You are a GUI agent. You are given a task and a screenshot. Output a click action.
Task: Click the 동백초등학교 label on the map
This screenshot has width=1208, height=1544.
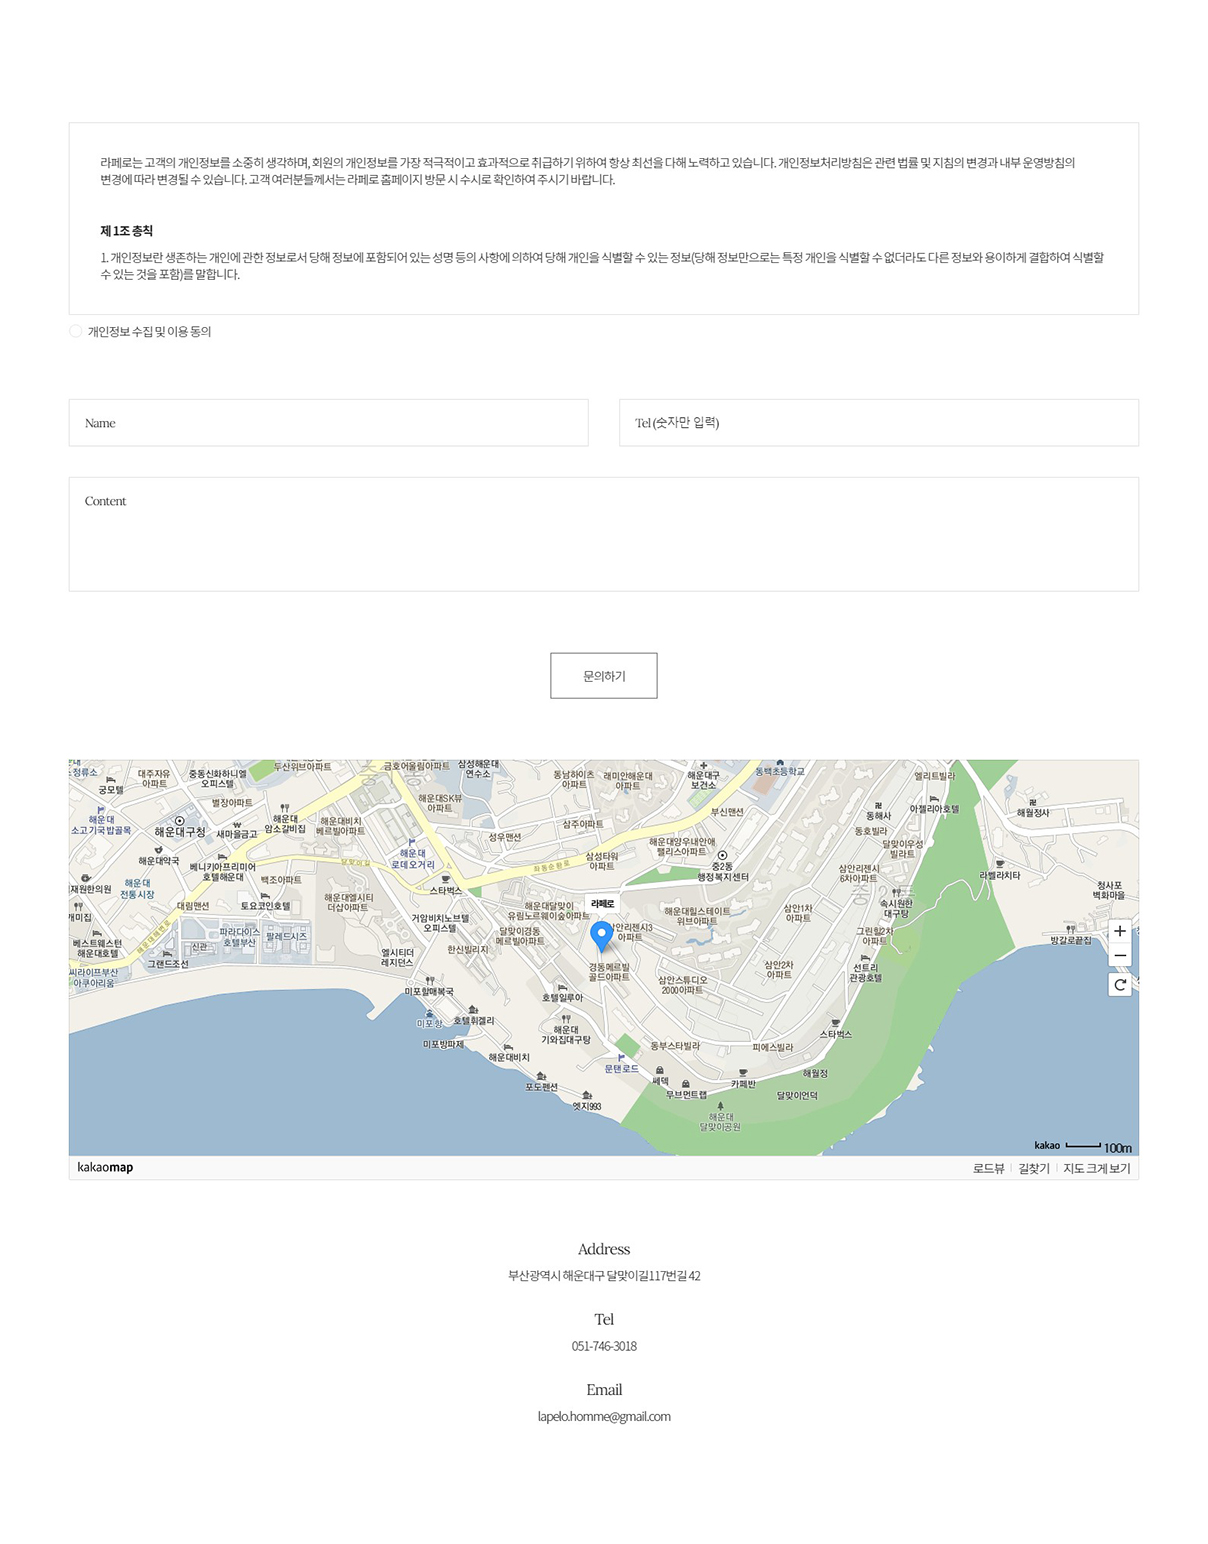coord(780,771)
